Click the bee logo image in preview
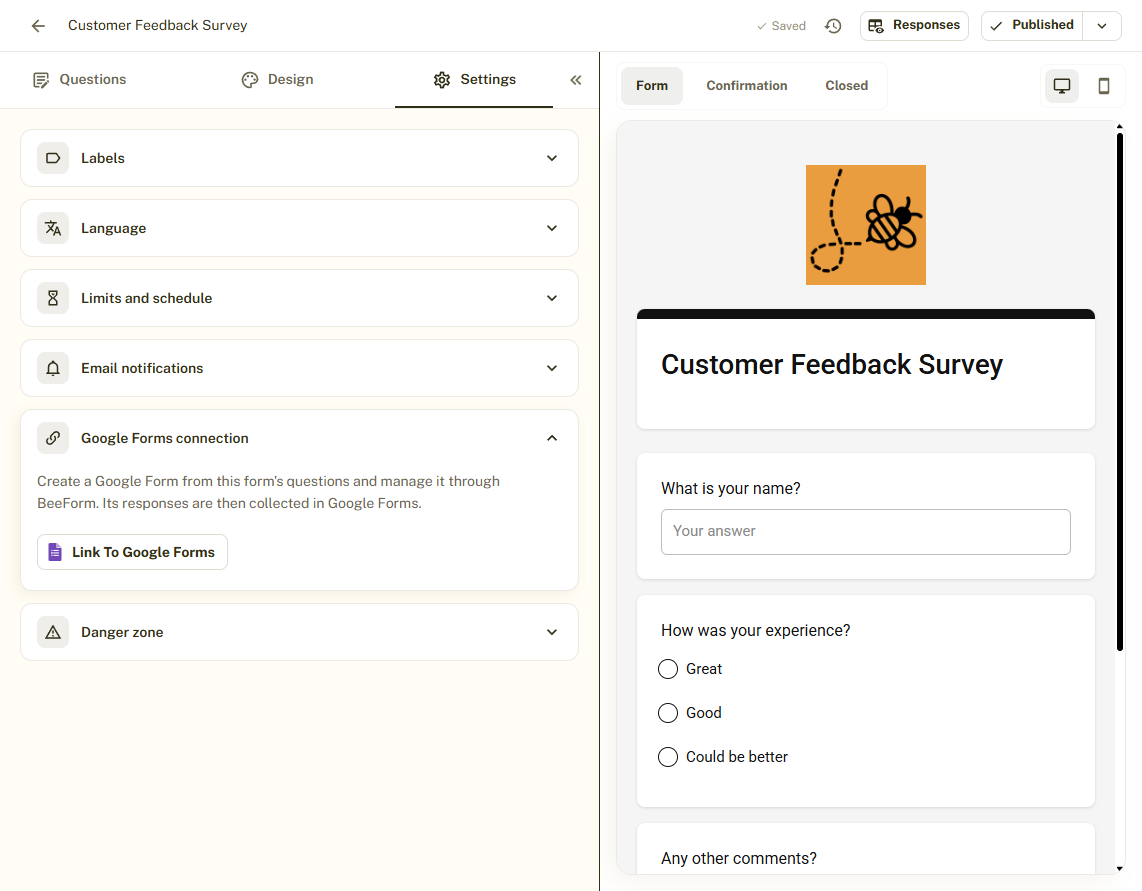This screenshot has width=1142, height=891. [x=865, y=225]
